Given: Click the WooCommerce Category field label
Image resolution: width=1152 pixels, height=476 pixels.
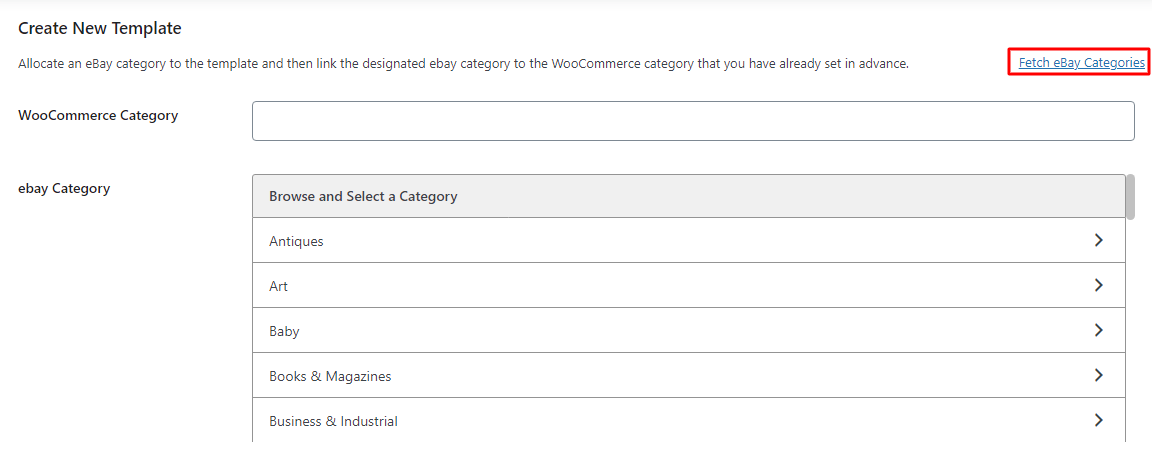Looking at the screenshot, I should tap(98, 115).
